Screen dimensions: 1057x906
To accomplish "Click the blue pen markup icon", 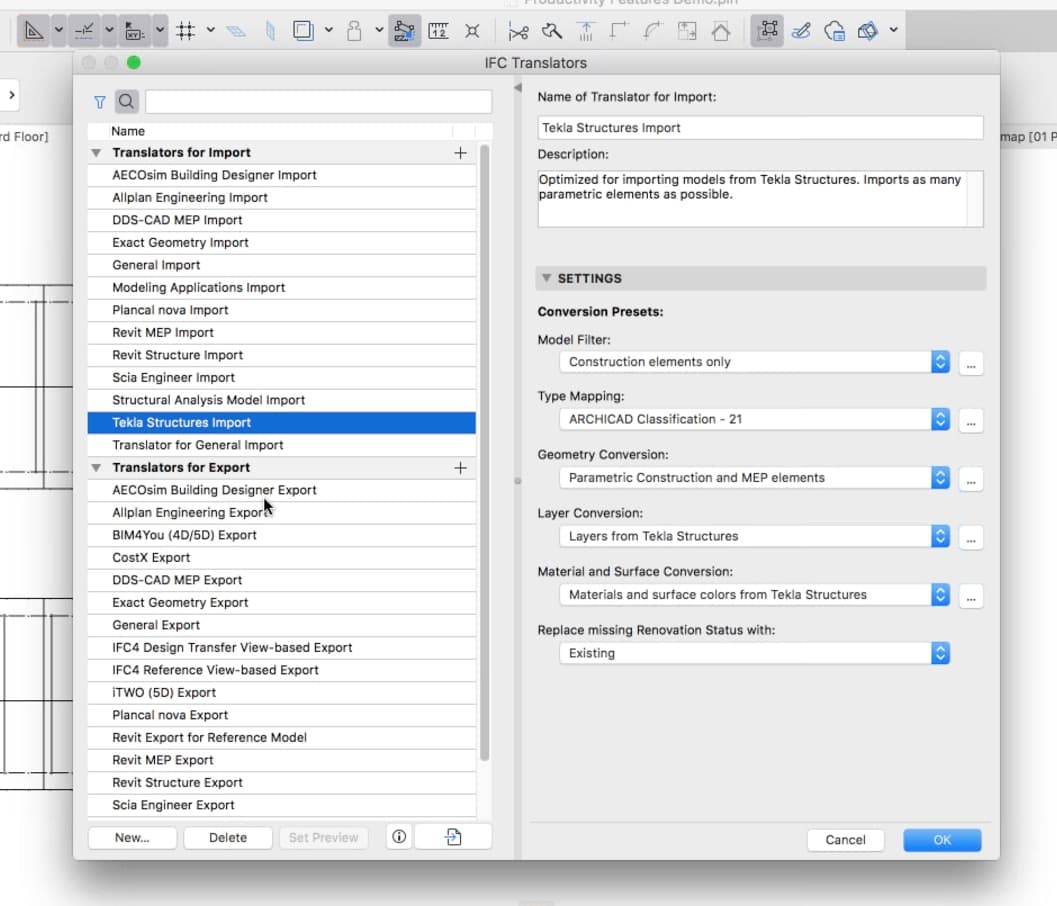I will click(x=801, y=30).
